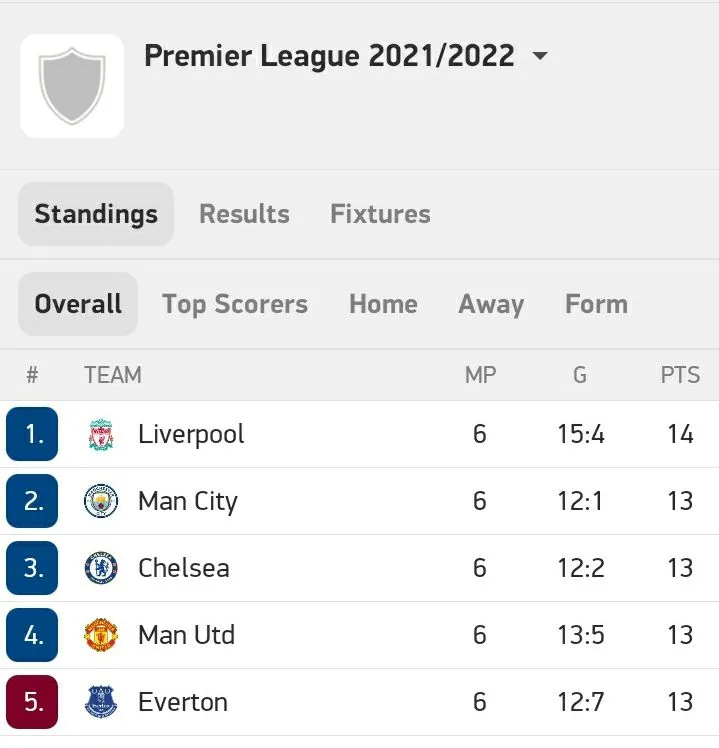Screen dimensions: 719x748
Task: Click the PTS column header
Action: pos(680,376)
